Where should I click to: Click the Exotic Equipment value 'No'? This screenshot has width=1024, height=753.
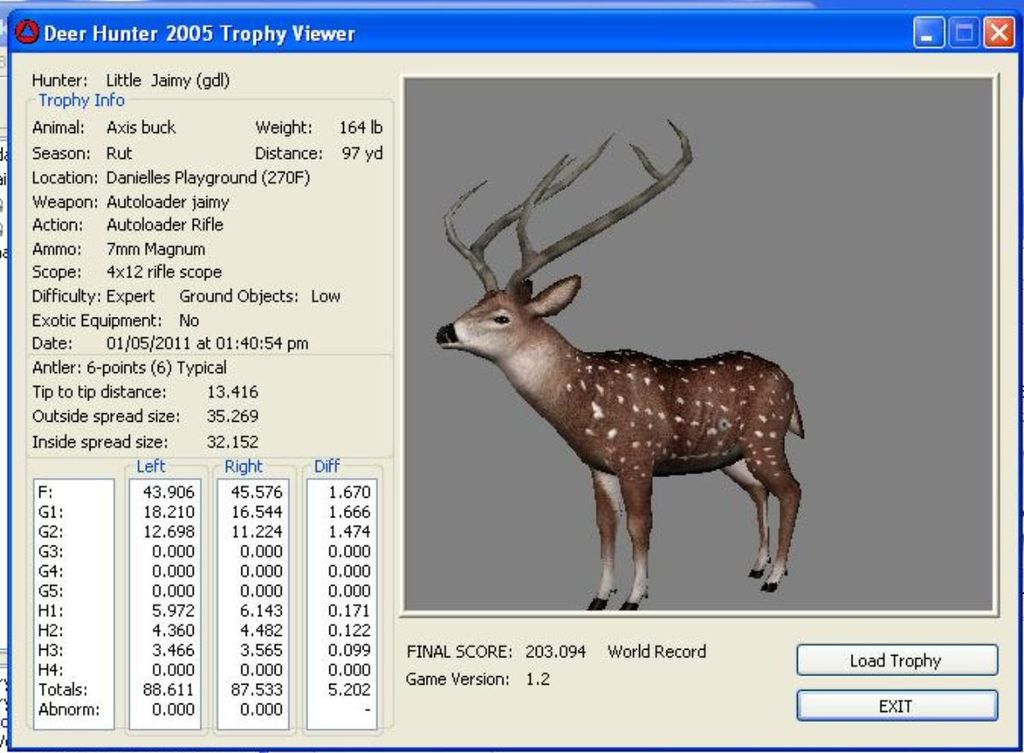189,321
